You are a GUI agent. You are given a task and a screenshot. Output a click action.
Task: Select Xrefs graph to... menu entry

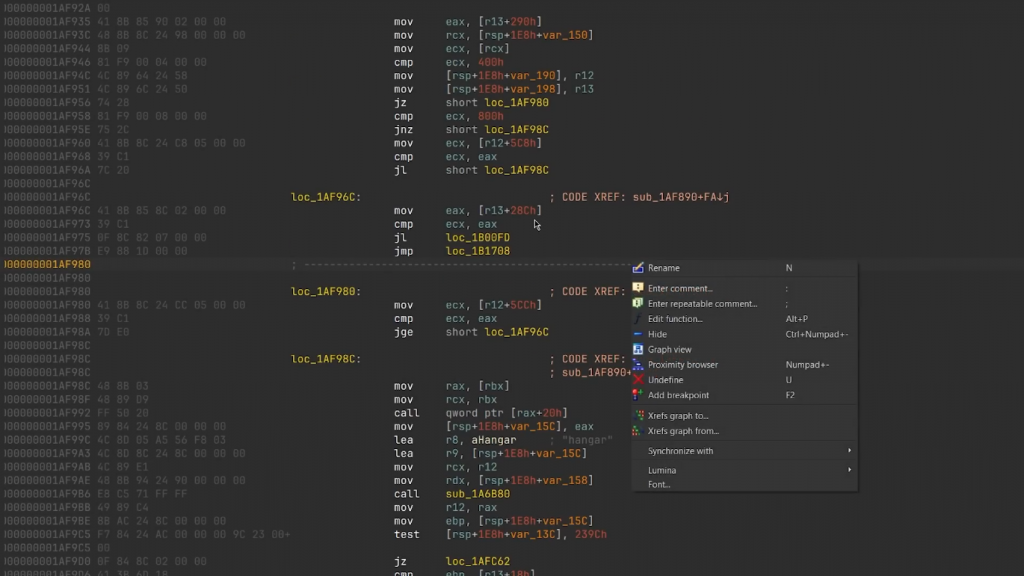677,416
